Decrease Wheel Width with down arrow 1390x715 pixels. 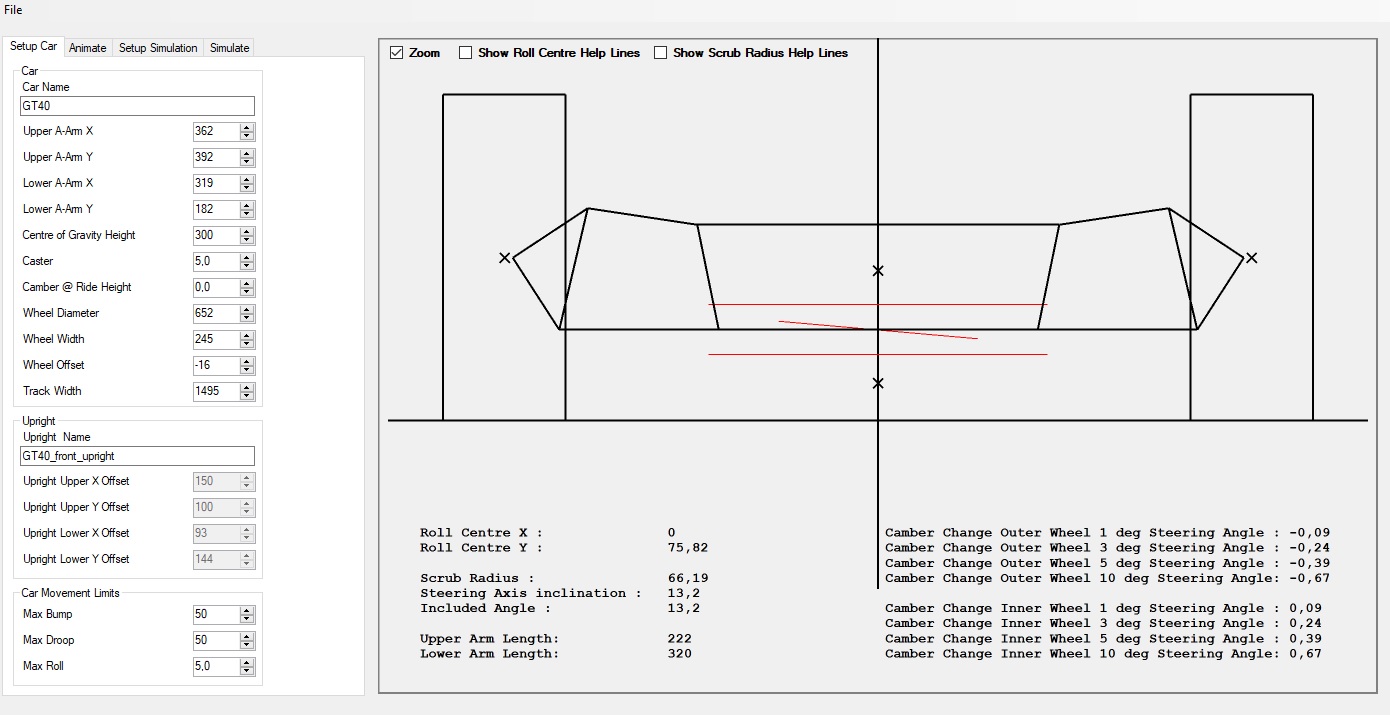pos(247,343)
